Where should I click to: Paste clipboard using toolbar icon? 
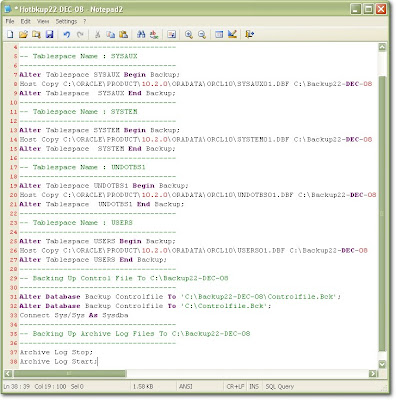(123, 34)
